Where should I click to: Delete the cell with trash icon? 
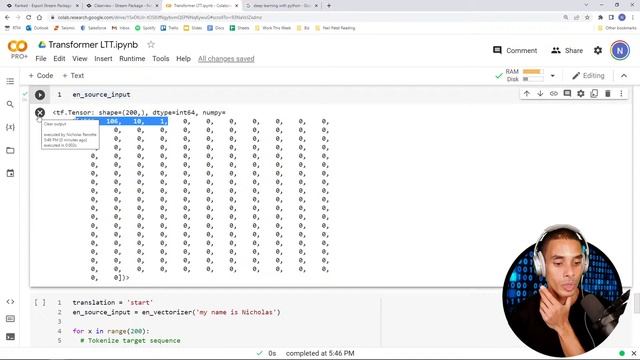point(607,93)
